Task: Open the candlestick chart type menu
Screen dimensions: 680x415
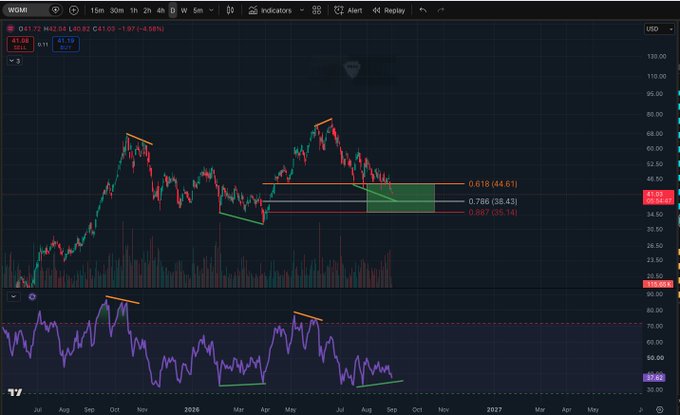Action: tap(230, 10)
